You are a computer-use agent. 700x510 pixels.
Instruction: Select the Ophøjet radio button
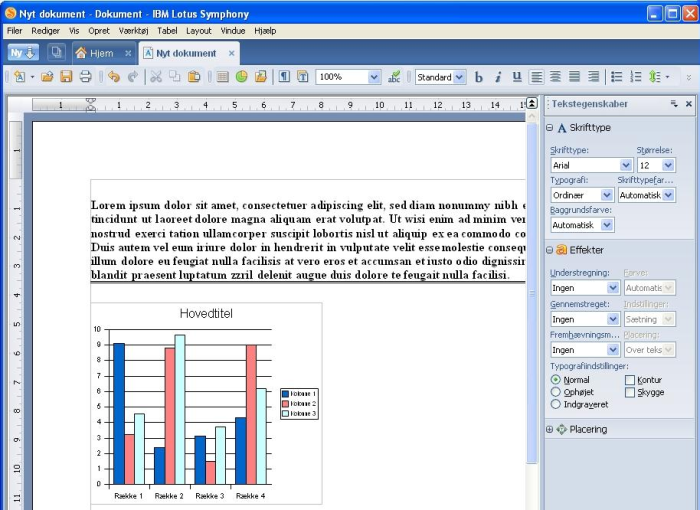tap(555, 392)
